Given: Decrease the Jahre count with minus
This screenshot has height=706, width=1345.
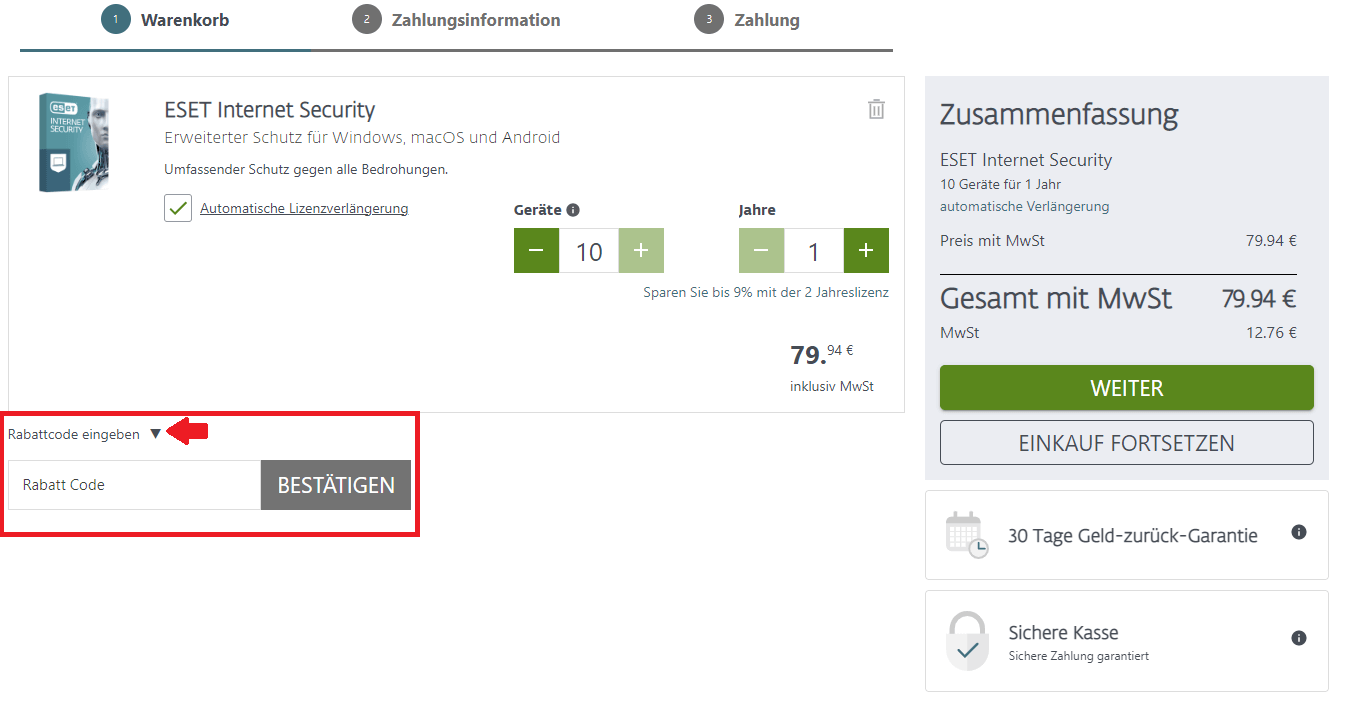Looking at the screenshot, I should pos(761,251).
